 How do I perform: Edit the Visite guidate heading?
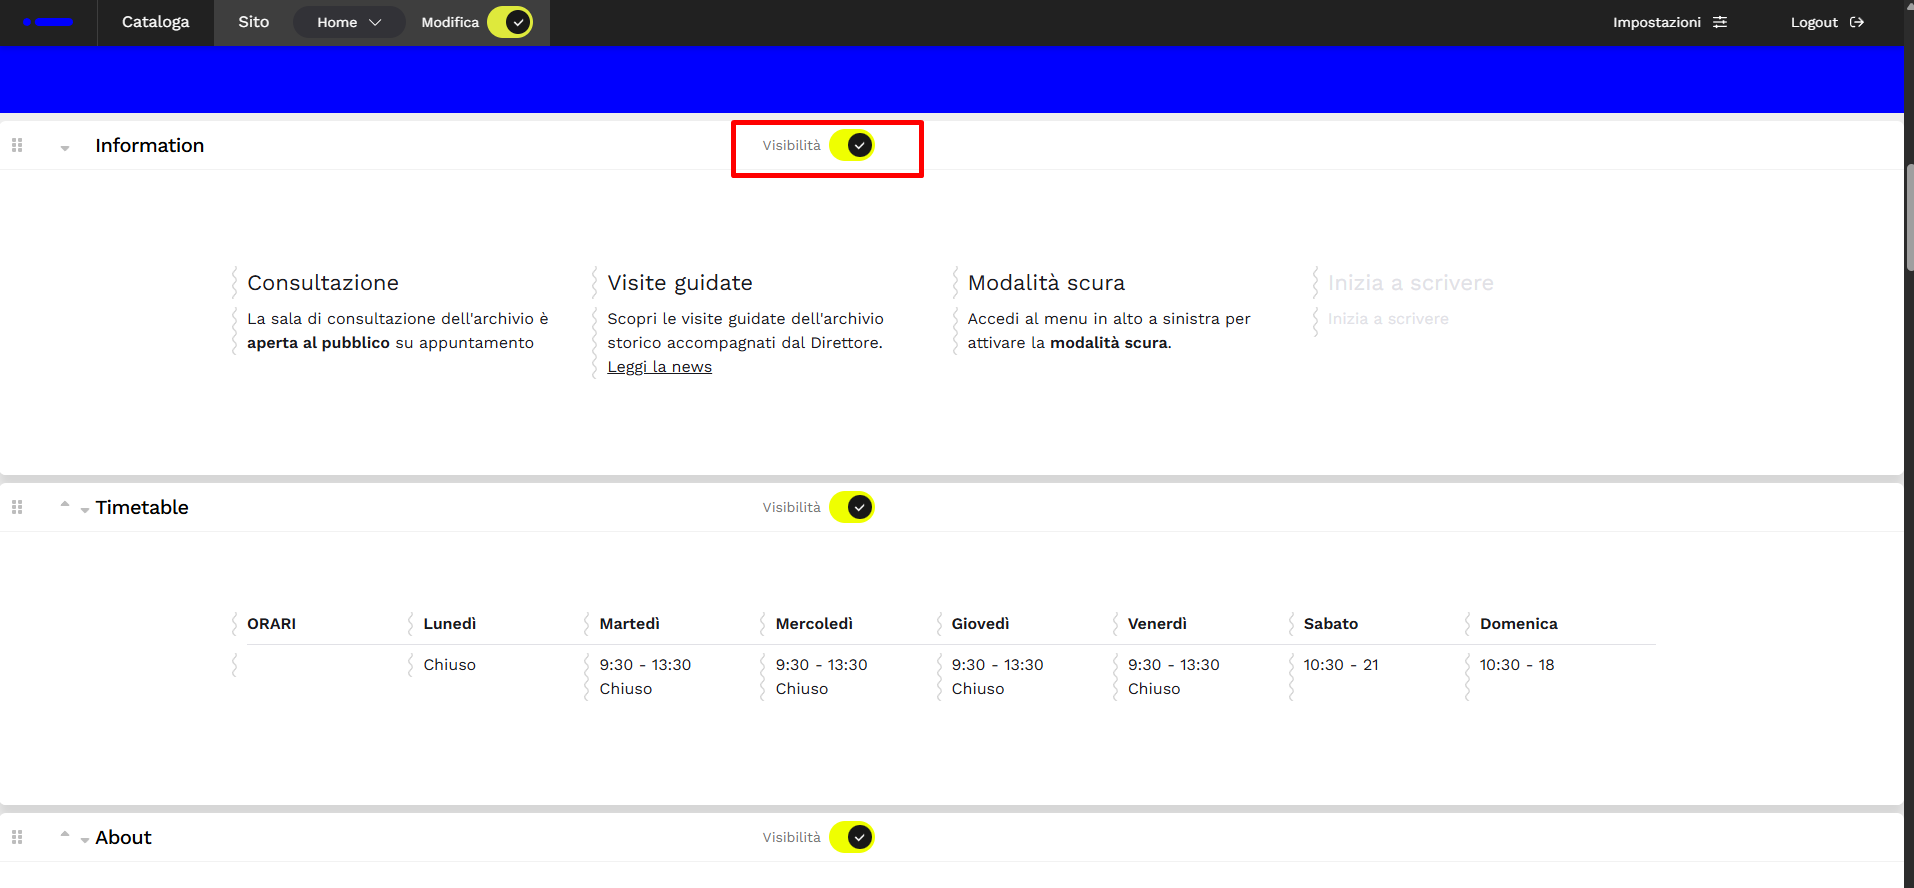click(680, 283)
